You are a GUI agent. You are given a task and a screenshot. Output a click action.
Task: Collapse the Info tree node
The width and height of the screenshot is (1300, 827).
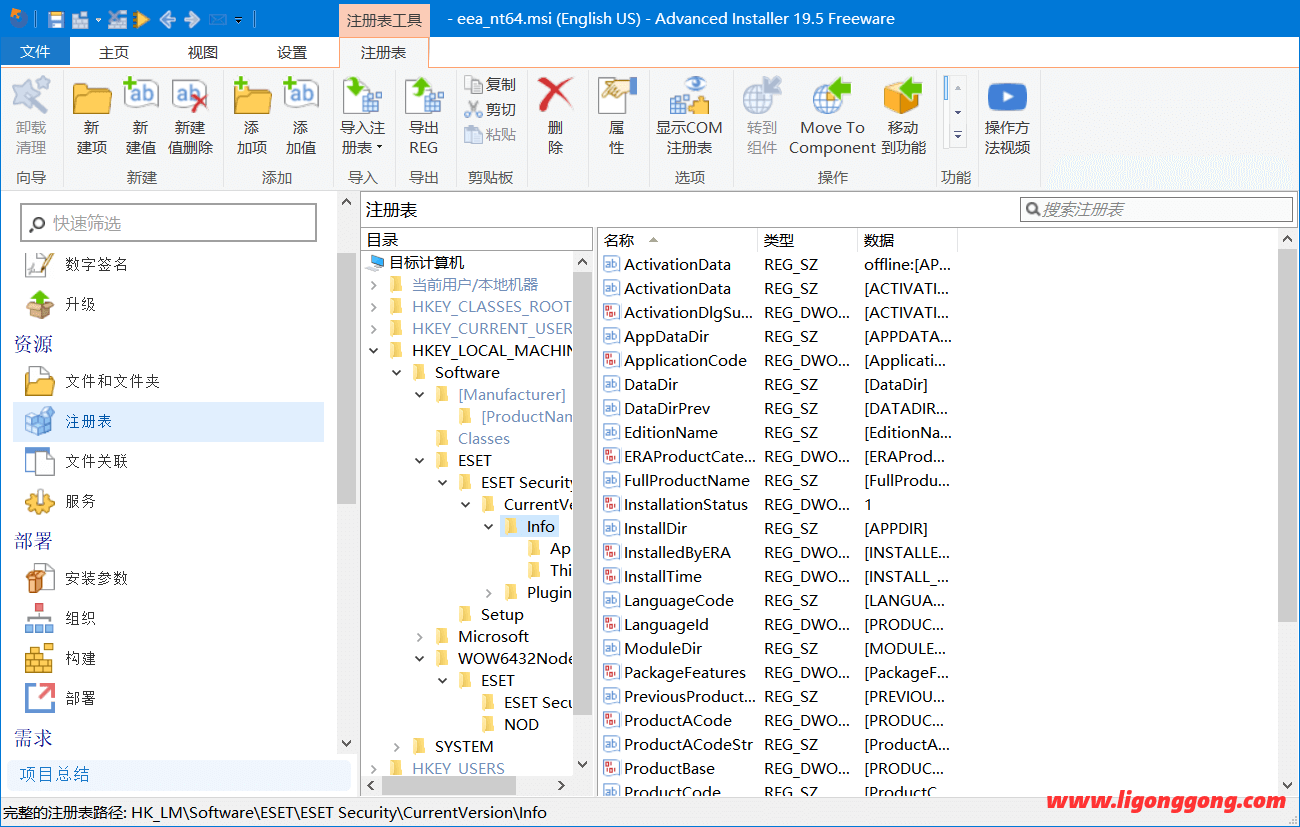pos(489,527)
